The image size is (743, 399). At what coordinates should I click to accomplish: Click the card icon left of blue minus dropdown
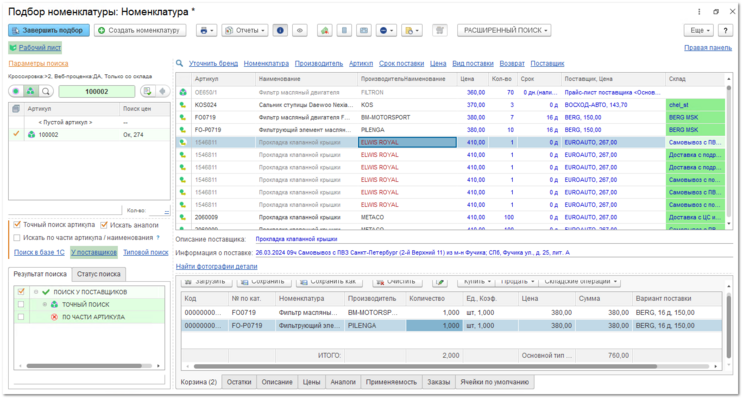click(x=363, y=30)
